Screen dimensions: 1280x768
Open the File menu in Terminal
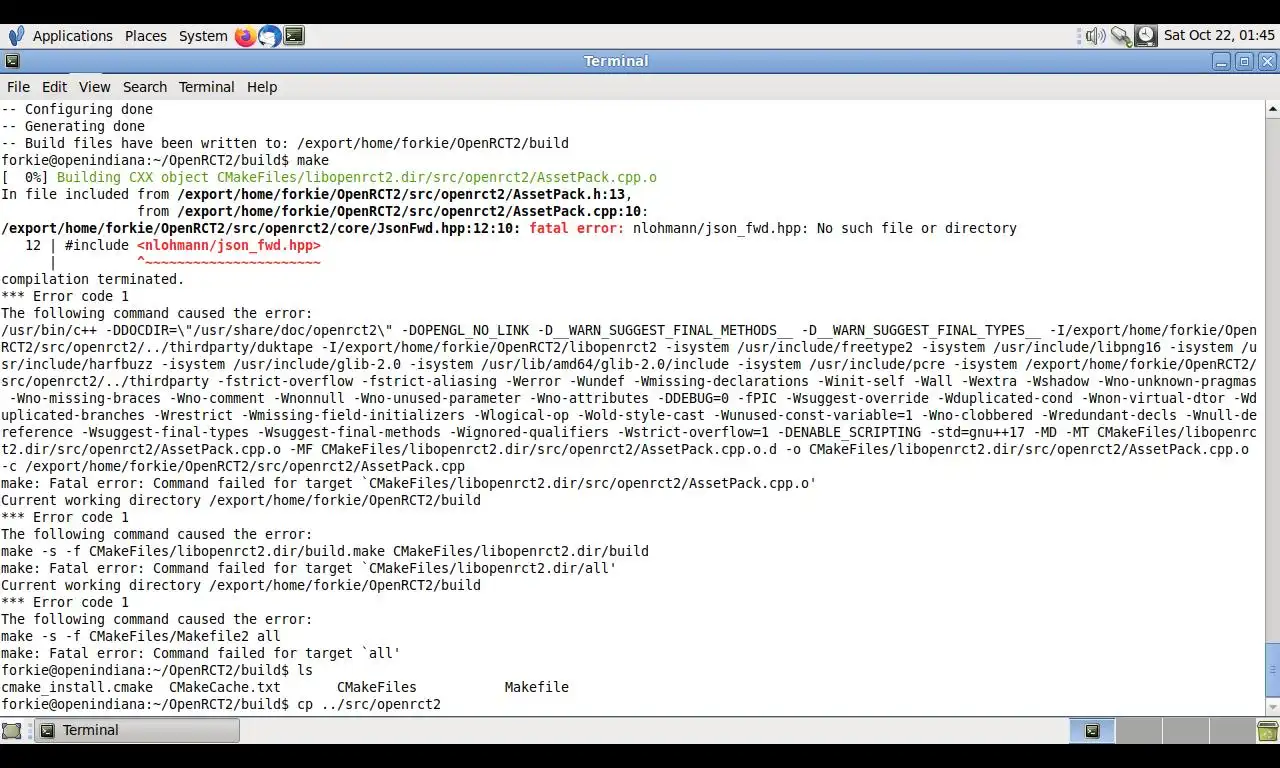tap(18, 87)
